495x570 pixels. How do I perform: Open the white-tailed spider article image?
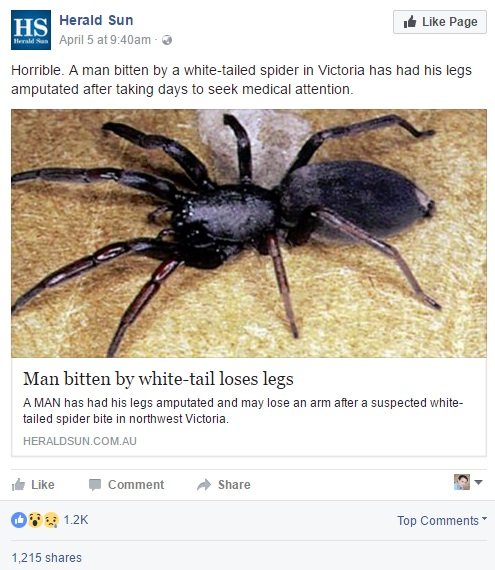coord(249,233)
